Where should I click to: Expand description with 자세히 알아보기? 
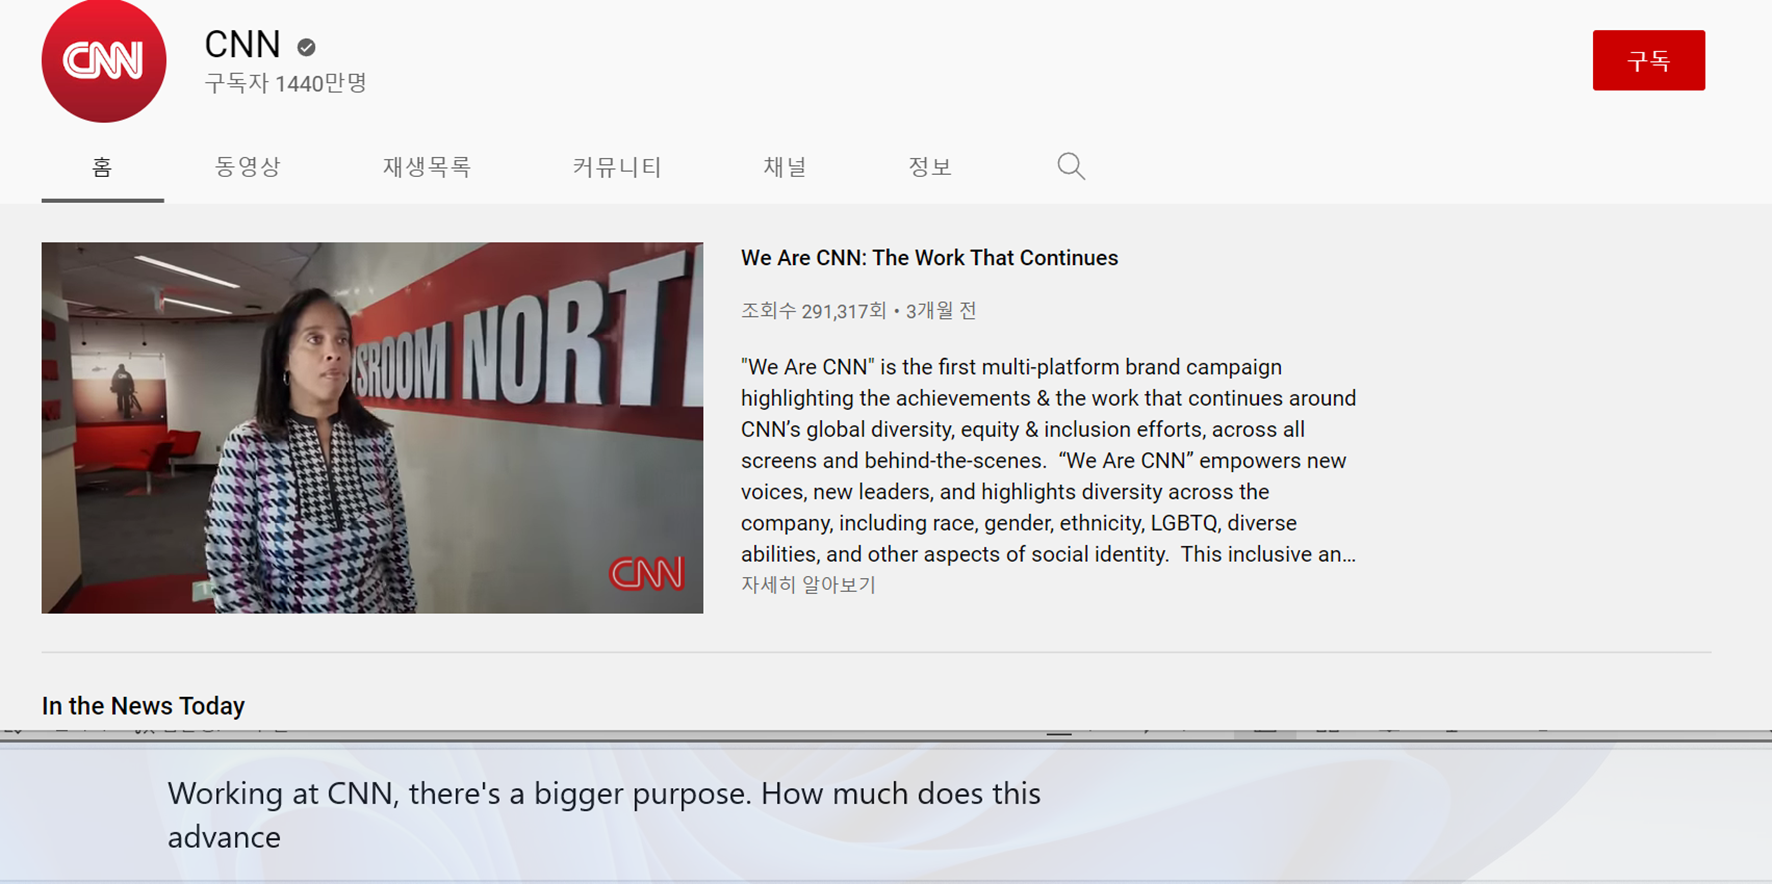pos(808,585)
